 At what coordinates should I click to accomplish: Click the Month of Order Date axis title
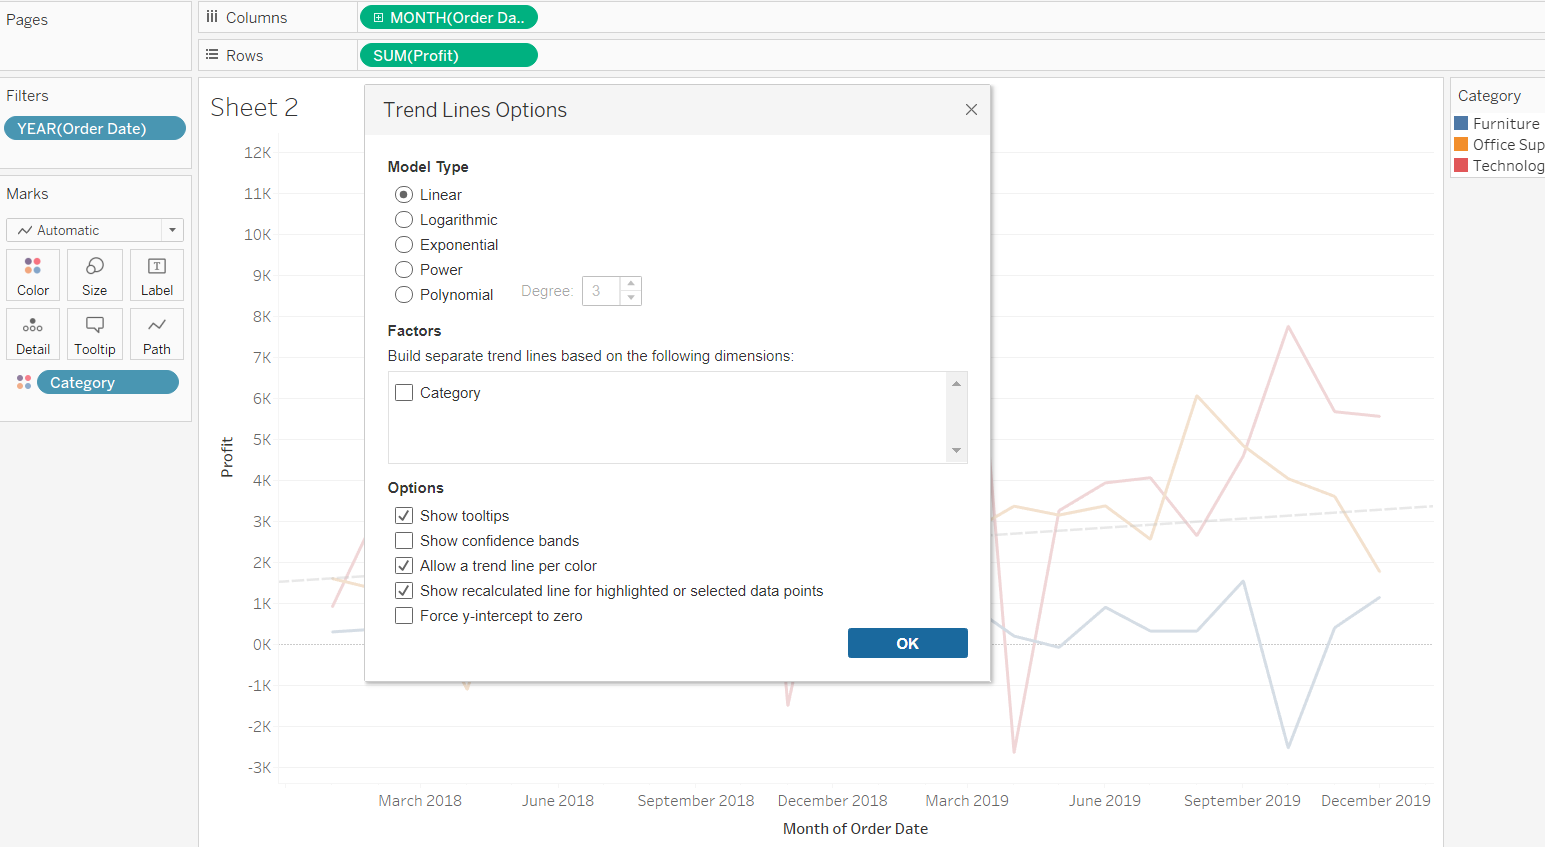(855, 828)
